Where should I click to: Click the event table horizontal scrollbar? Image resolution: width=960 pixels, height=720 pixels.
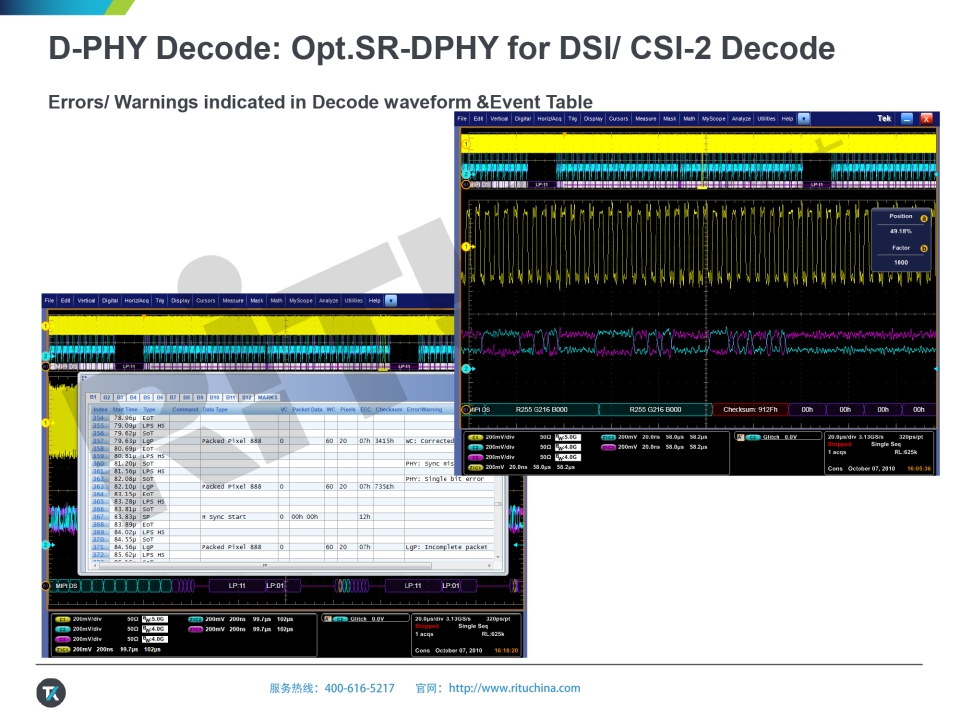click(x=265, y=565)
